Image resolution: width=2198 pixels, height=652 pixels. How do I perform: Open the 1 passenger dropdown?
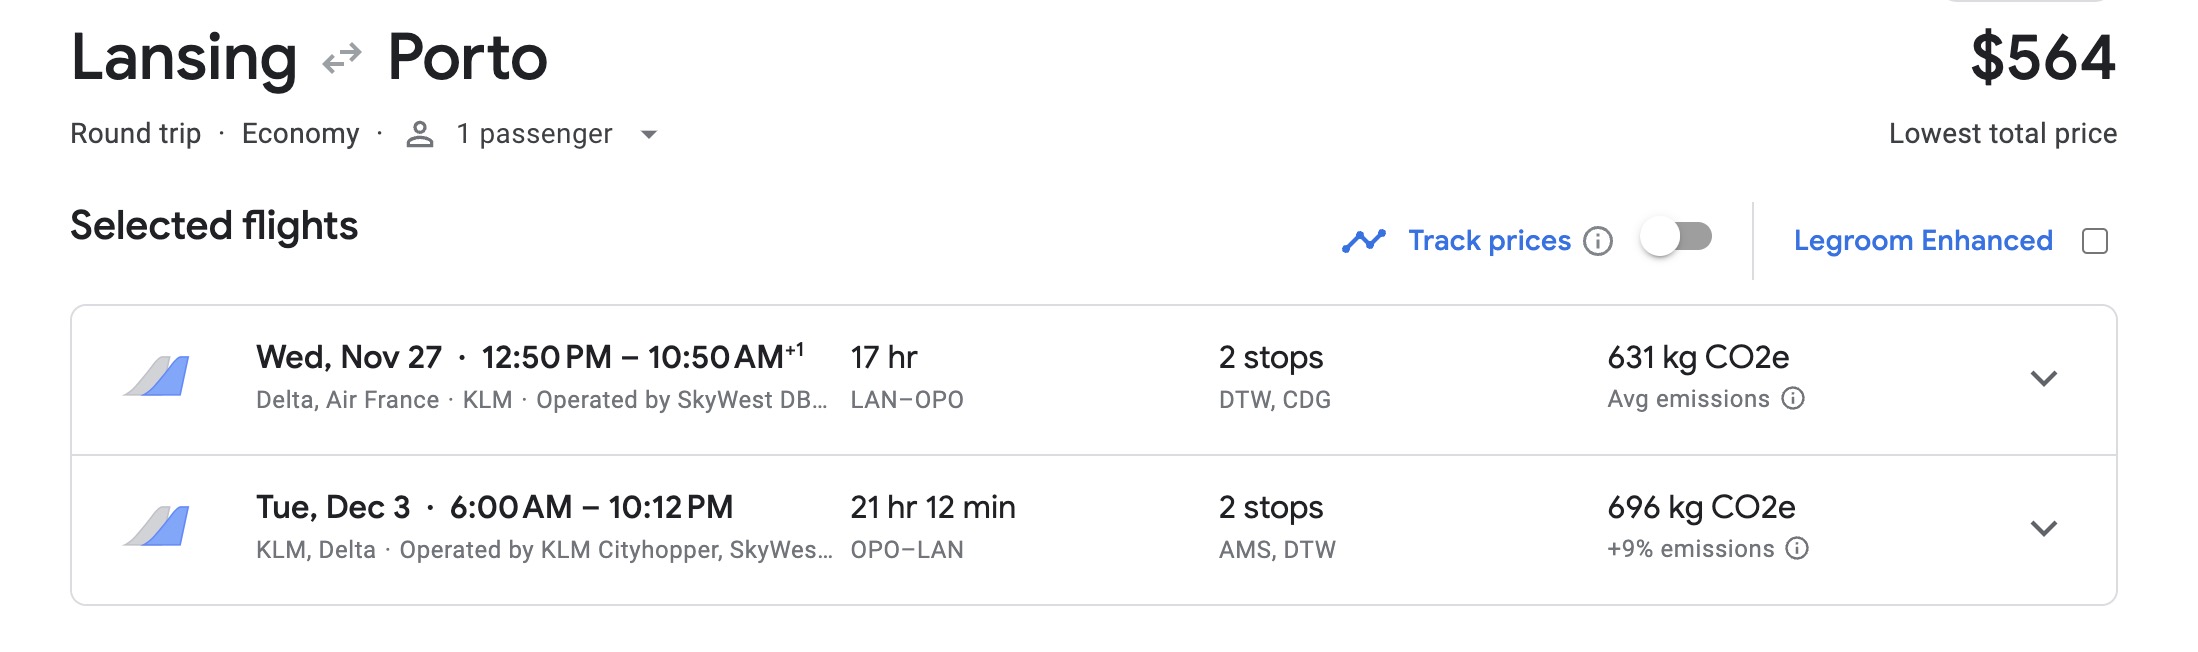648,135
